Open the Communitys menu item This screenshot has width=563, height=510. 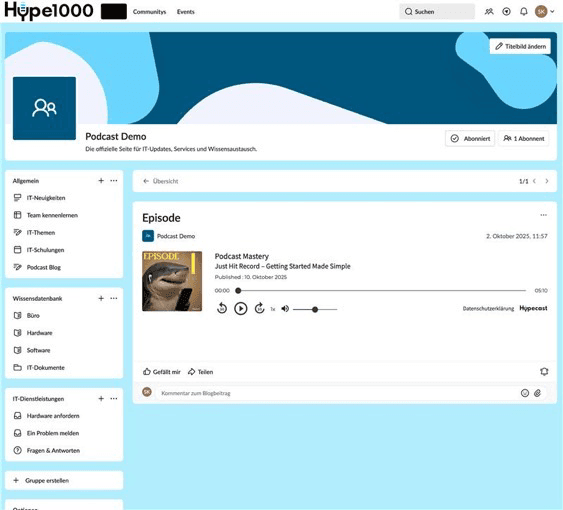[x=149, y=12]
